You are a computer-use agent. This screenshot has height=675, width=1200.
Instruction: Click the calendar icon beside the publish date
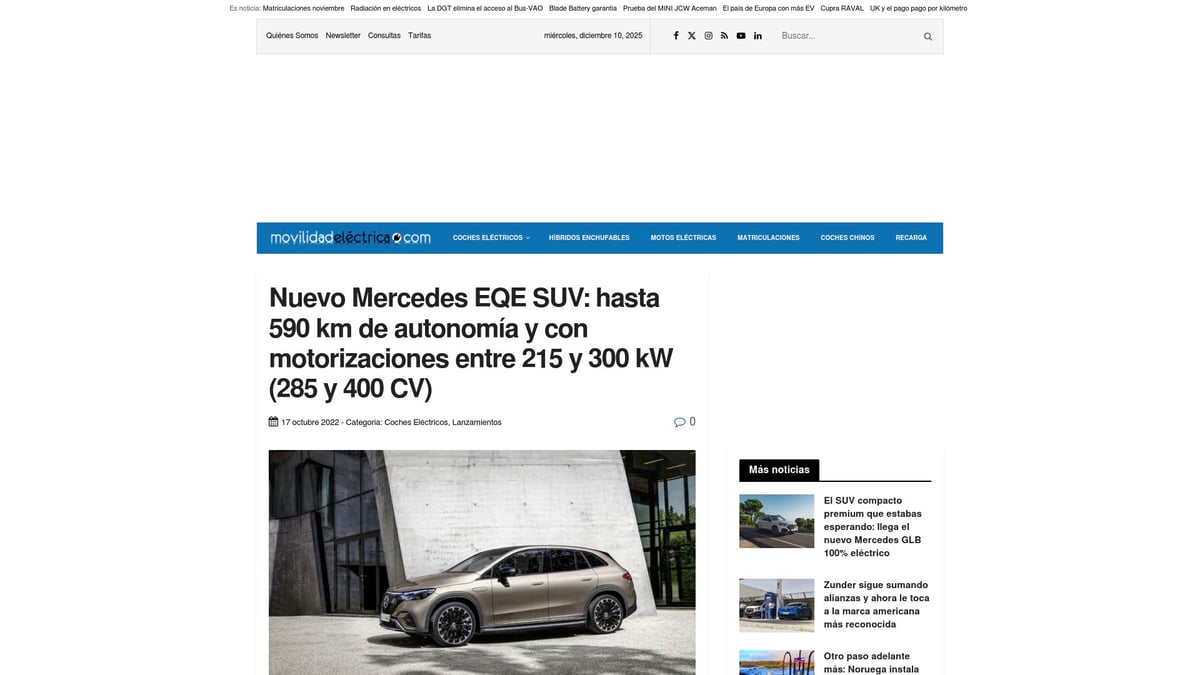point(272,421)
